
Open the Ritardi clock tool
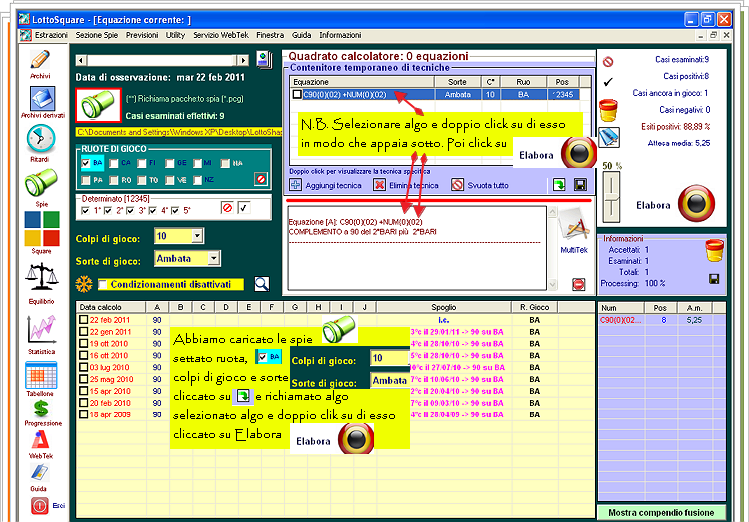point(41,139)
